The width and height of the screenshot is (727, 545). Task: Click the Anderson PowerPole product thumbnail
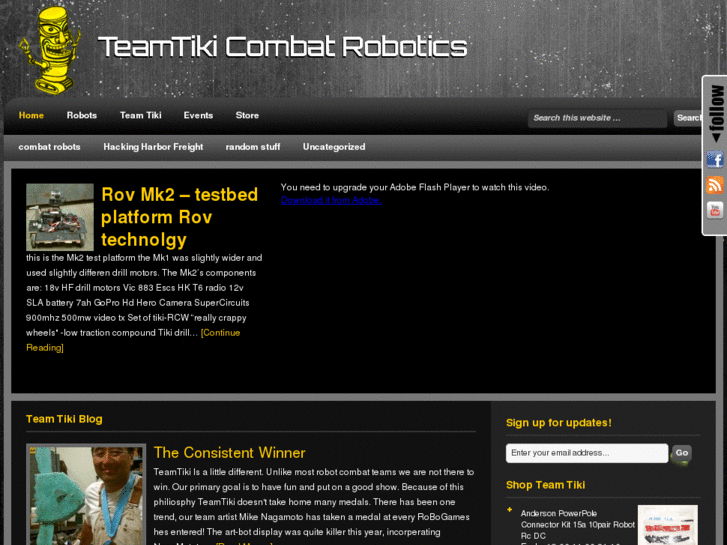coord(668,525)
